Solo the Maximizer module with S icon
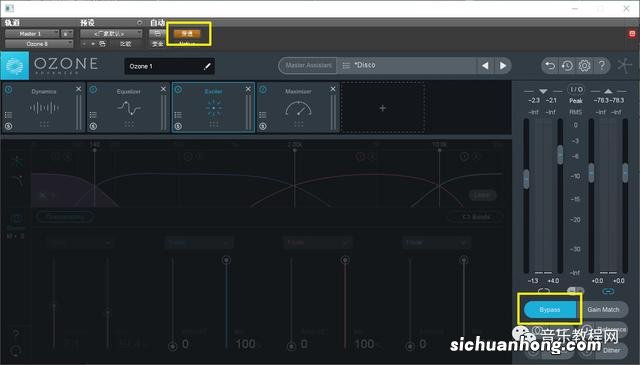The width and height of the screenshot is (640, 365). coord(263,127)
